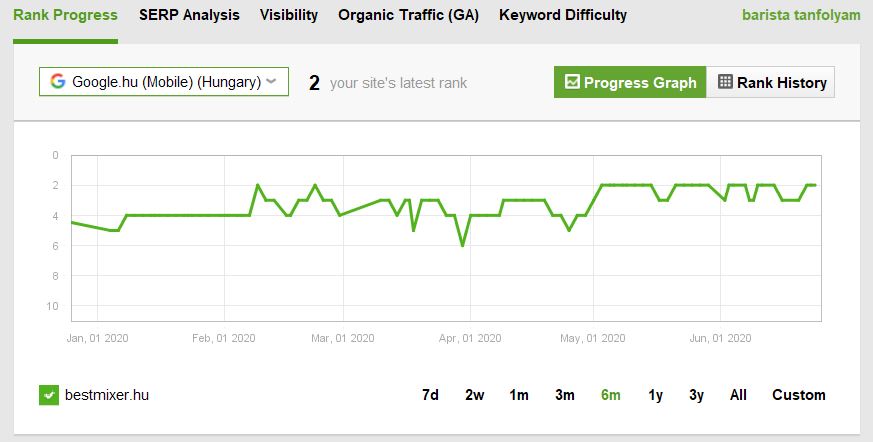Select the Rank Progress tab
Screen dimensions: 873x442
point(65,15)
